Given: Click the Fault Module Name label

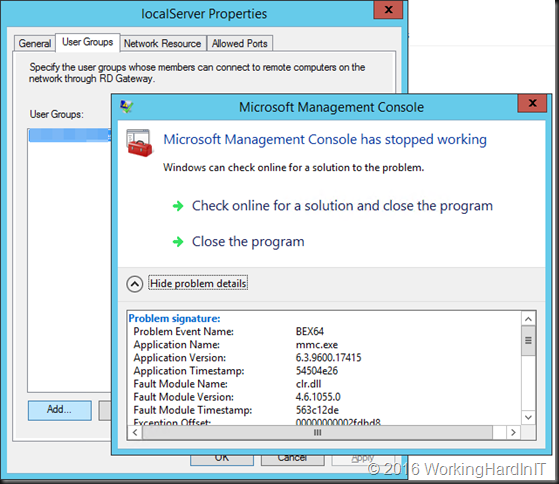Looking at the screenshot, I should click(x=180, y=384).
